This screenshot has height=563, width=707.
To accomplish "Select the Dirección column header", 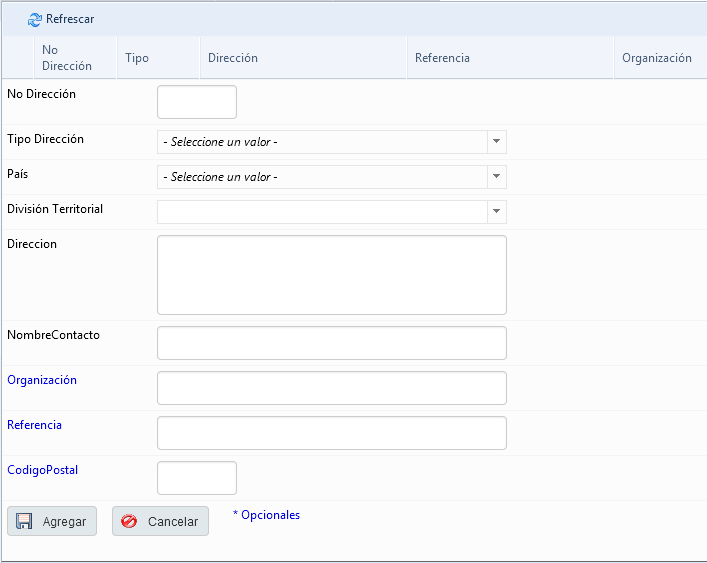I will pos(233,58).
